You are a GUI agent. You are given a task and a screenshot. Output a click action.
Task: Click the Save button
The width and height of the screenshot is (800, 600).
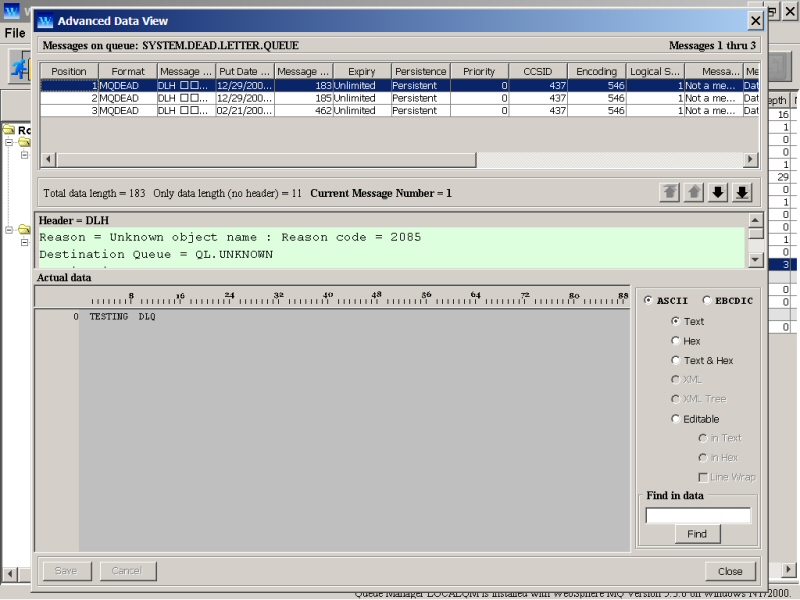(66, 571)
